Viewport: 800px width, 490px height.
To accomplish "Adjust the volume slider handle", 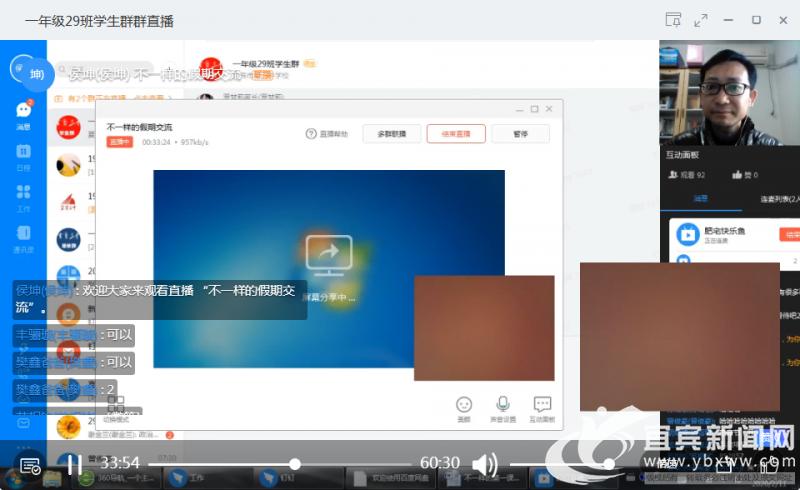I will coord(609,464).
